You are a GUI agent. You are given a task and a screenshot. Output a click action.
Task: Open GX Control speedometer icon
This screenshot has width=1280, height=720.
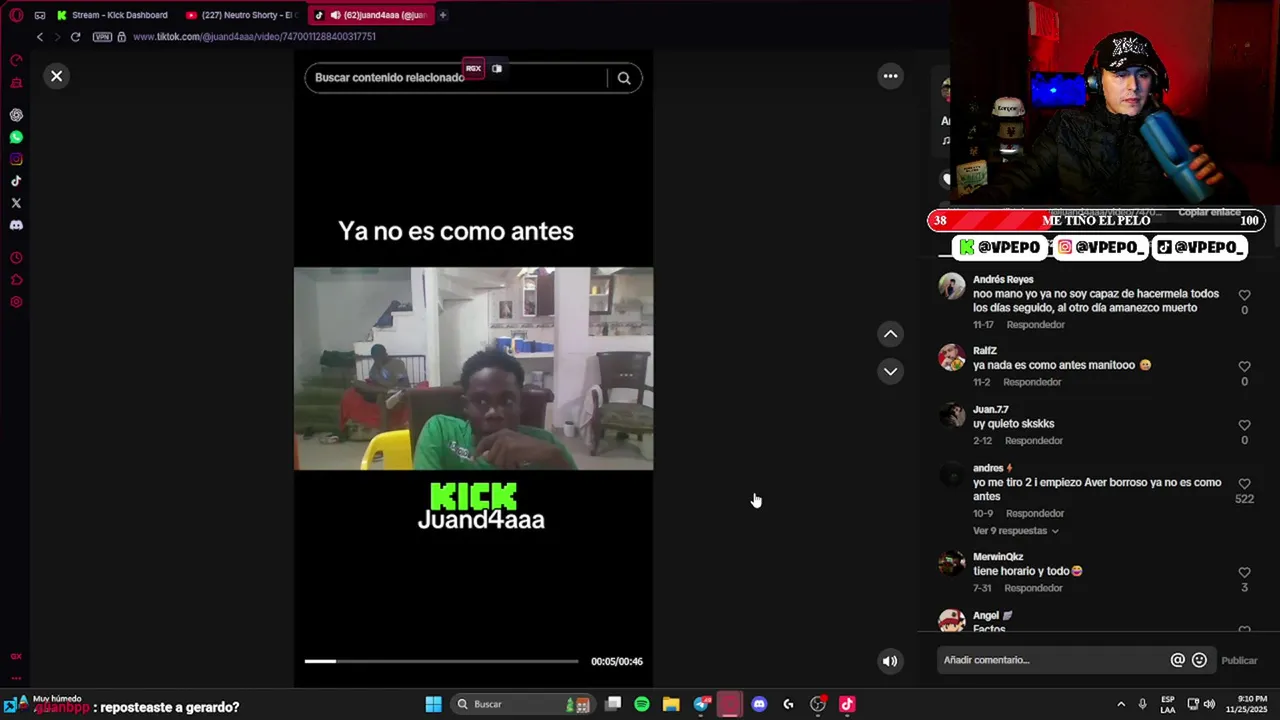pos(16,61)
